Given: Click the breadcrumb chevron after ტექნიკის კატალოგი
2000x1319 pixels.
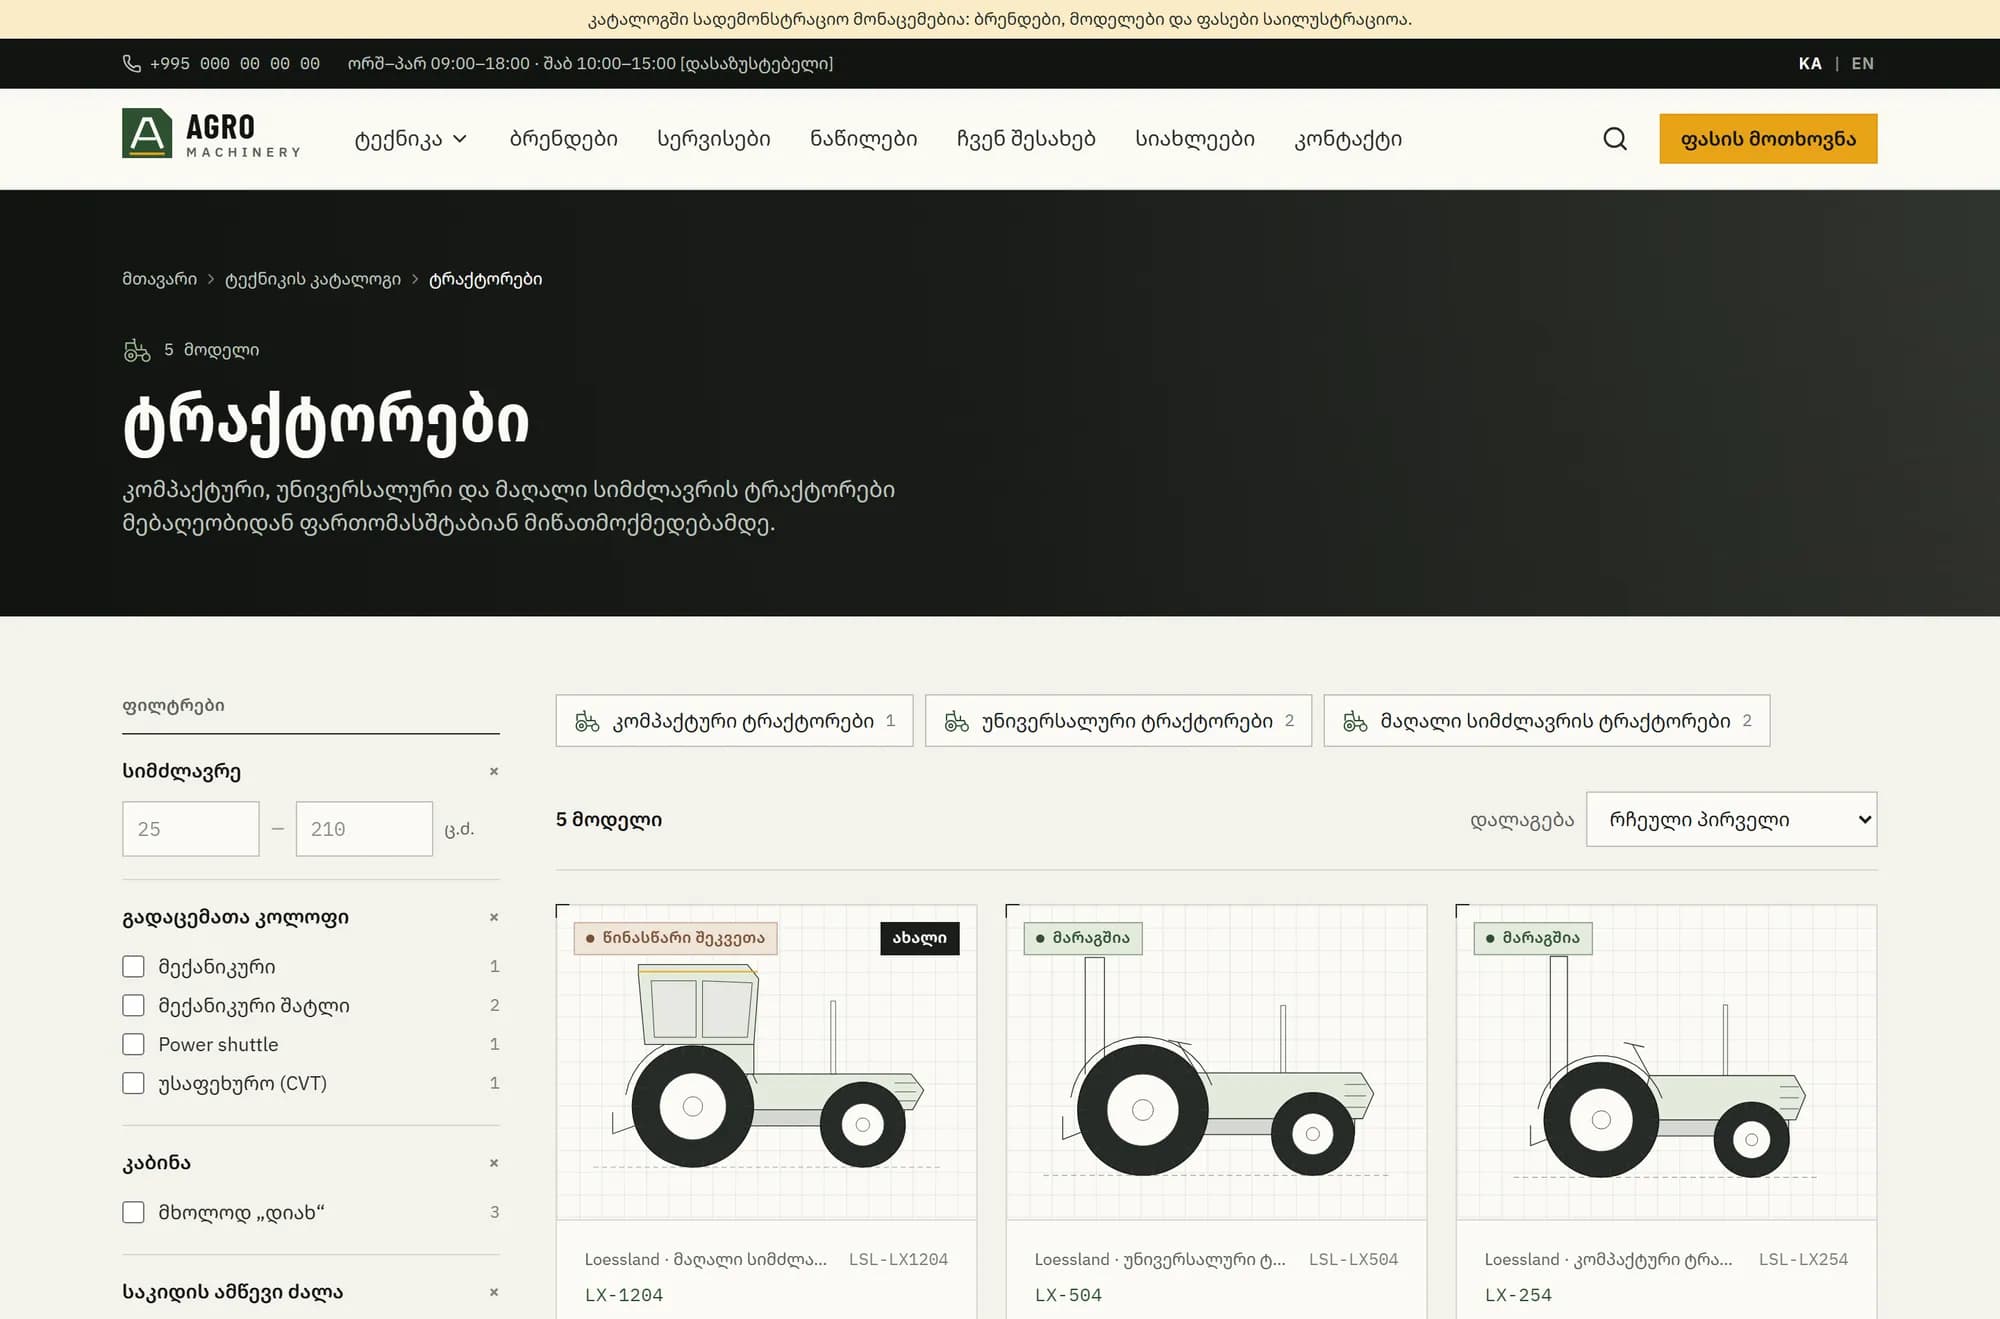Looking at the screenshot, I should click(415, 279).
